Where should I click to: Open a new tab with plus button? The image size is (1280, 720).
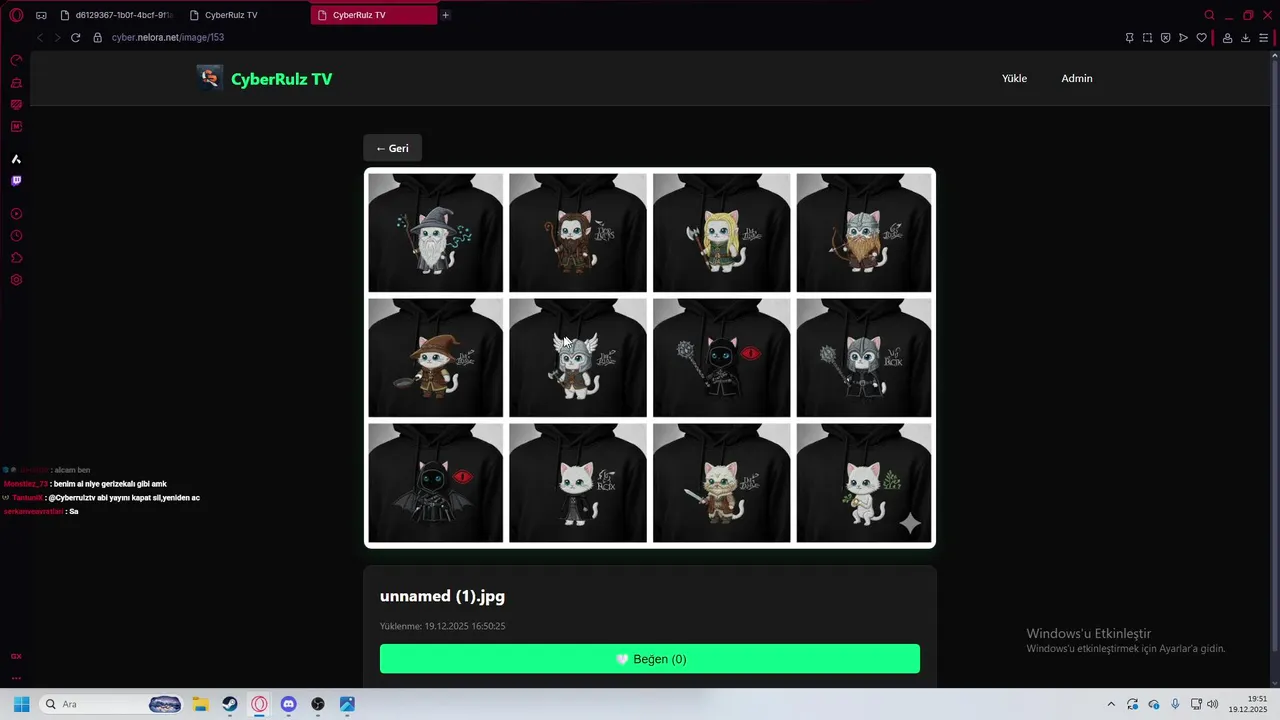pos(445,15)
